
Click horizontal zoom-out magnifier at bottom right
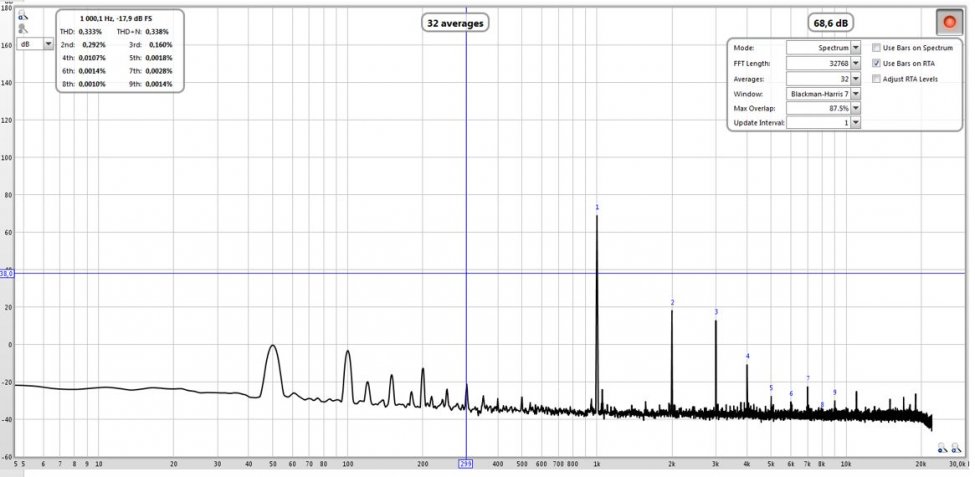pyautogui.click(x=942, y=447)
